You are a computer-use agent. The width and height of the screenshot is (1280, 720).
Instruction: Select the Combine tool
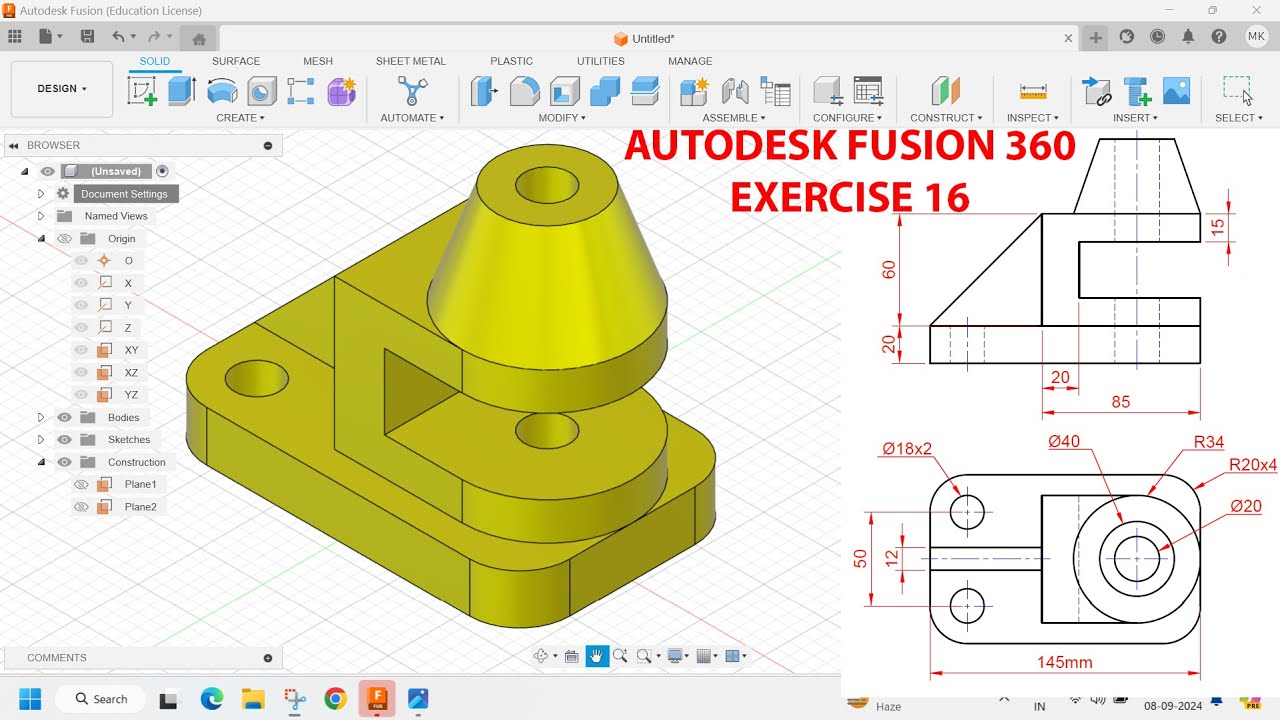coord(605,91)
